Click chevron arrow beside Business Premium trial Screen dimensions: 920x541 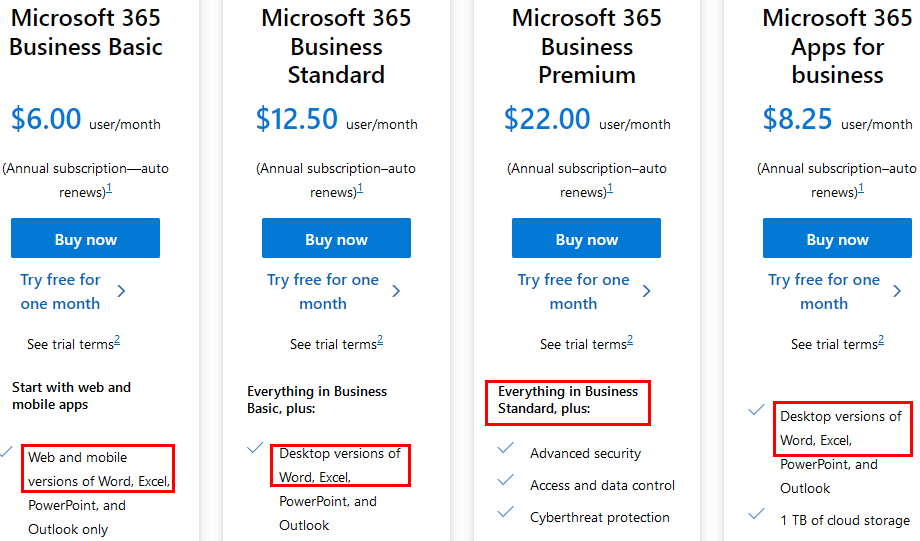click(646, 291)
